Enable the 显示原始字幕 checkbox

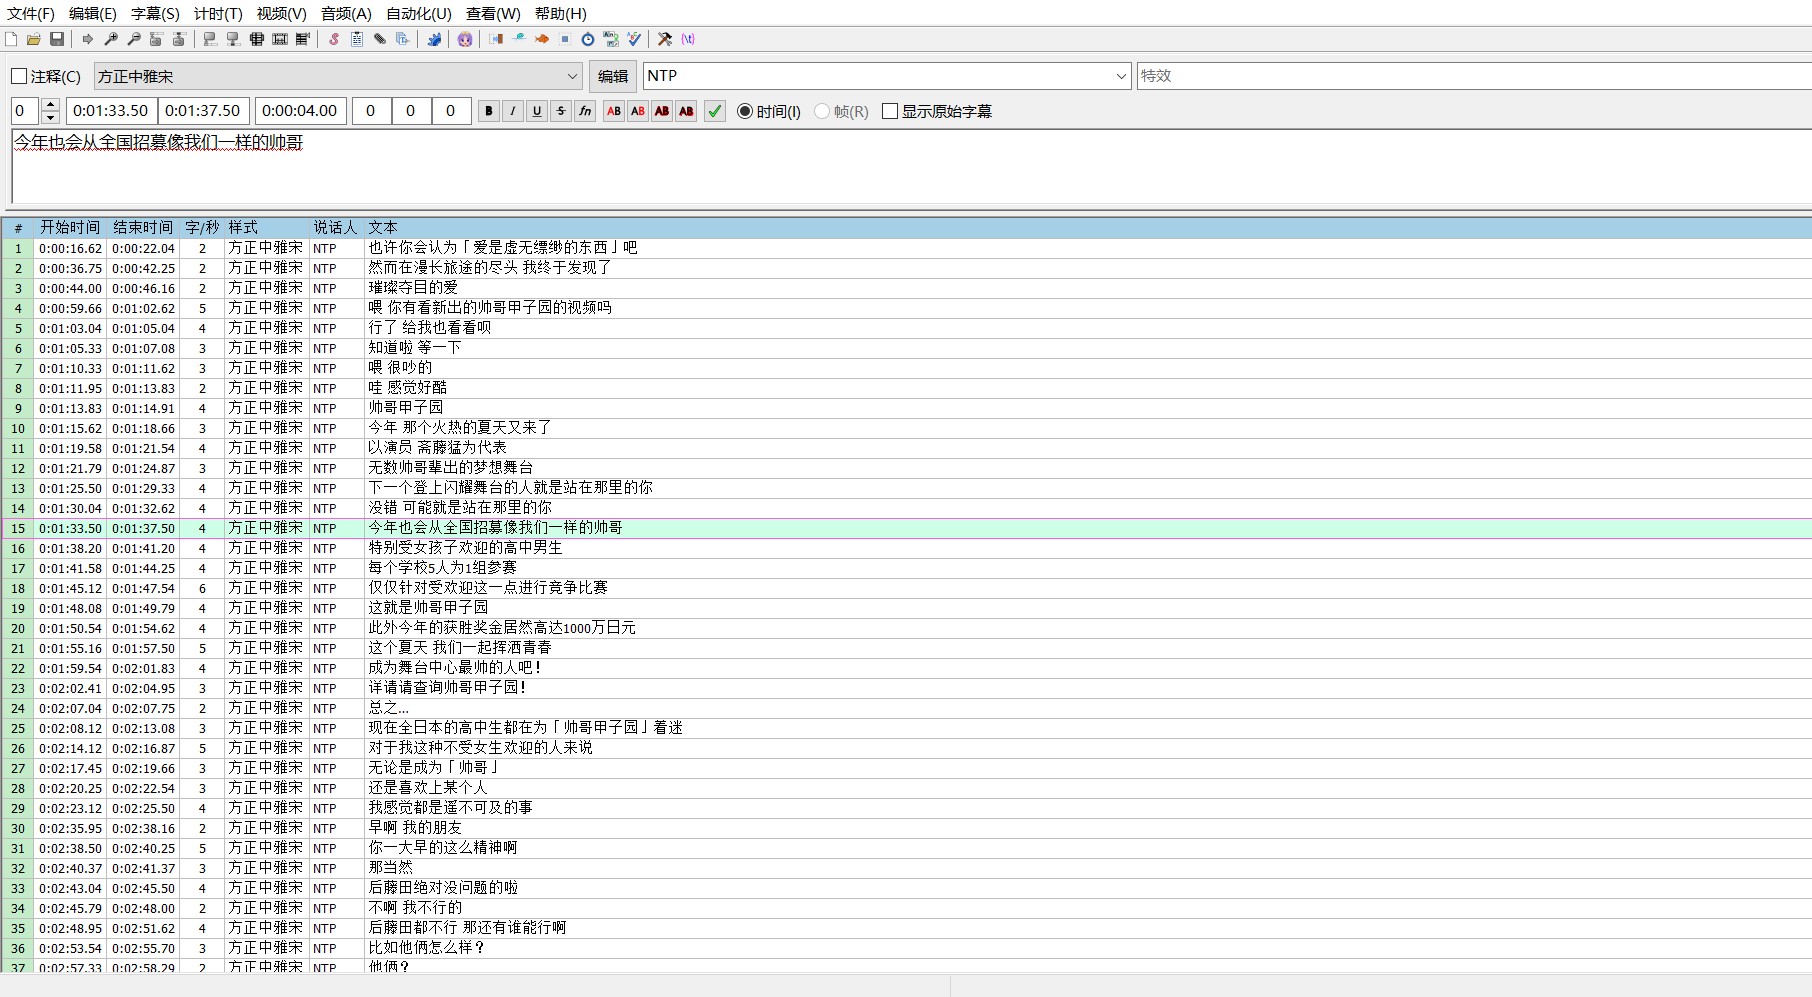[890, 111]
